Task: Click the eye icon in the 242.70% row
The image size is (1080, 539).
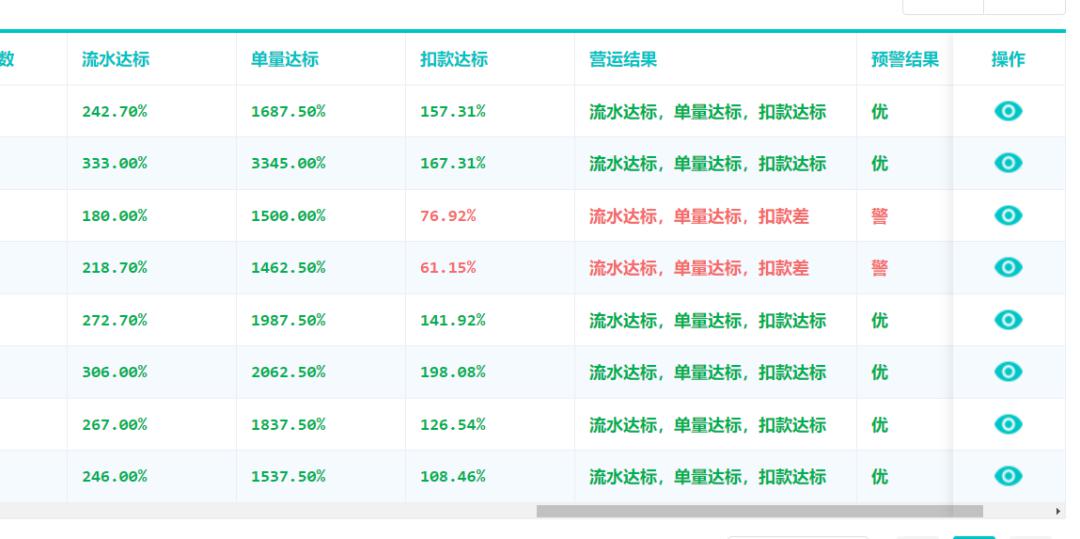Action: click(x=1008, y=111)
